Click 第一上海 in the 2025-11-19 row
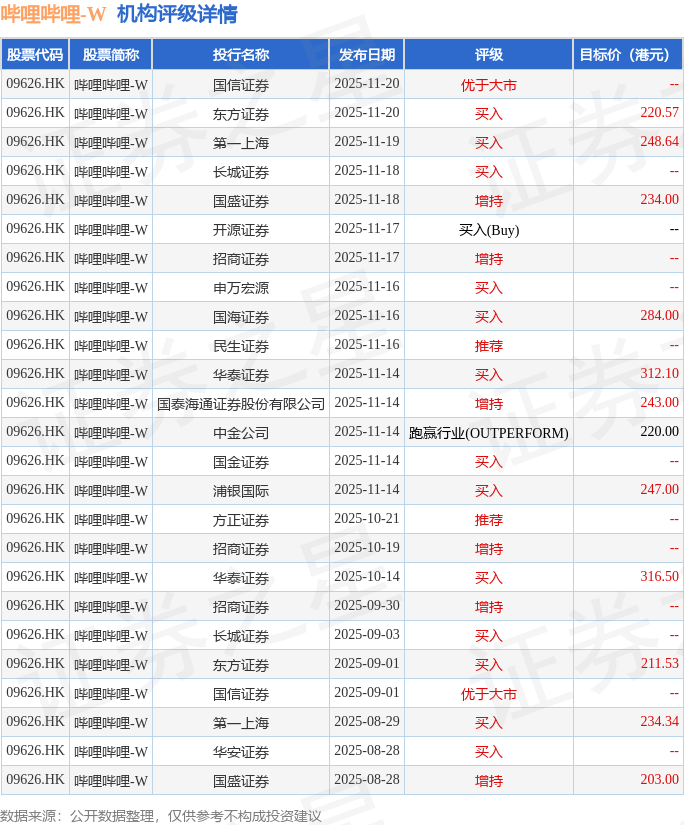The image size is (684, 825). [x=241, y=143]
